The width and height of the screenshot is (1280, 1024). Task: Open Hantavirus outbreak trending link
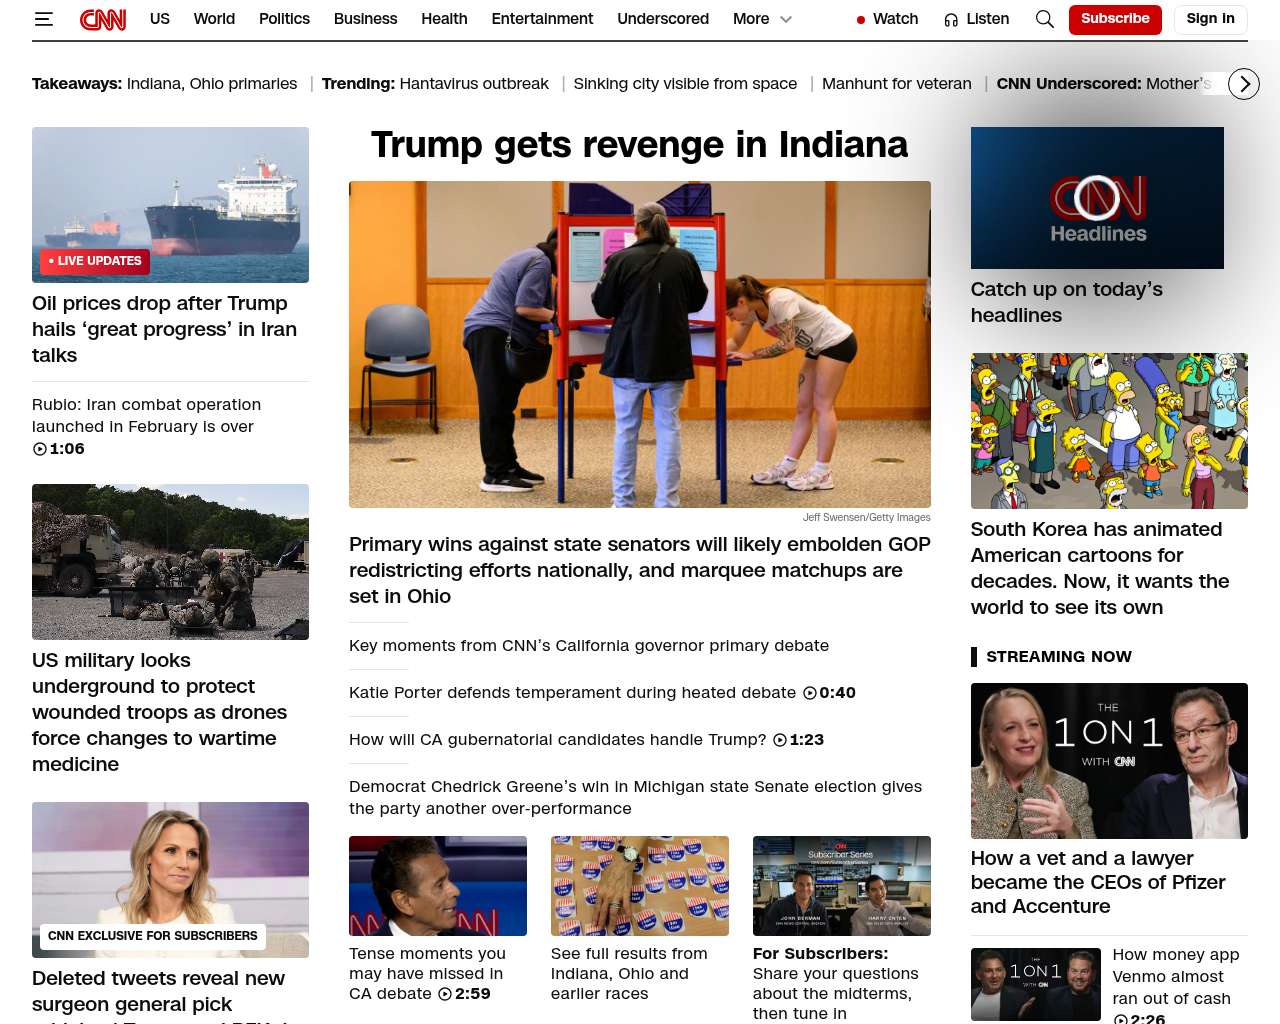(474, 84)
